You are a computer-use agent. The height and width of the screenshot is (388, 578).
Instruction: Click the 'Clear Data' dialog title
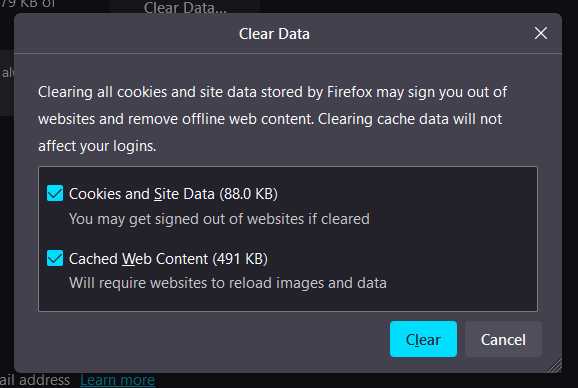[274, 34]
